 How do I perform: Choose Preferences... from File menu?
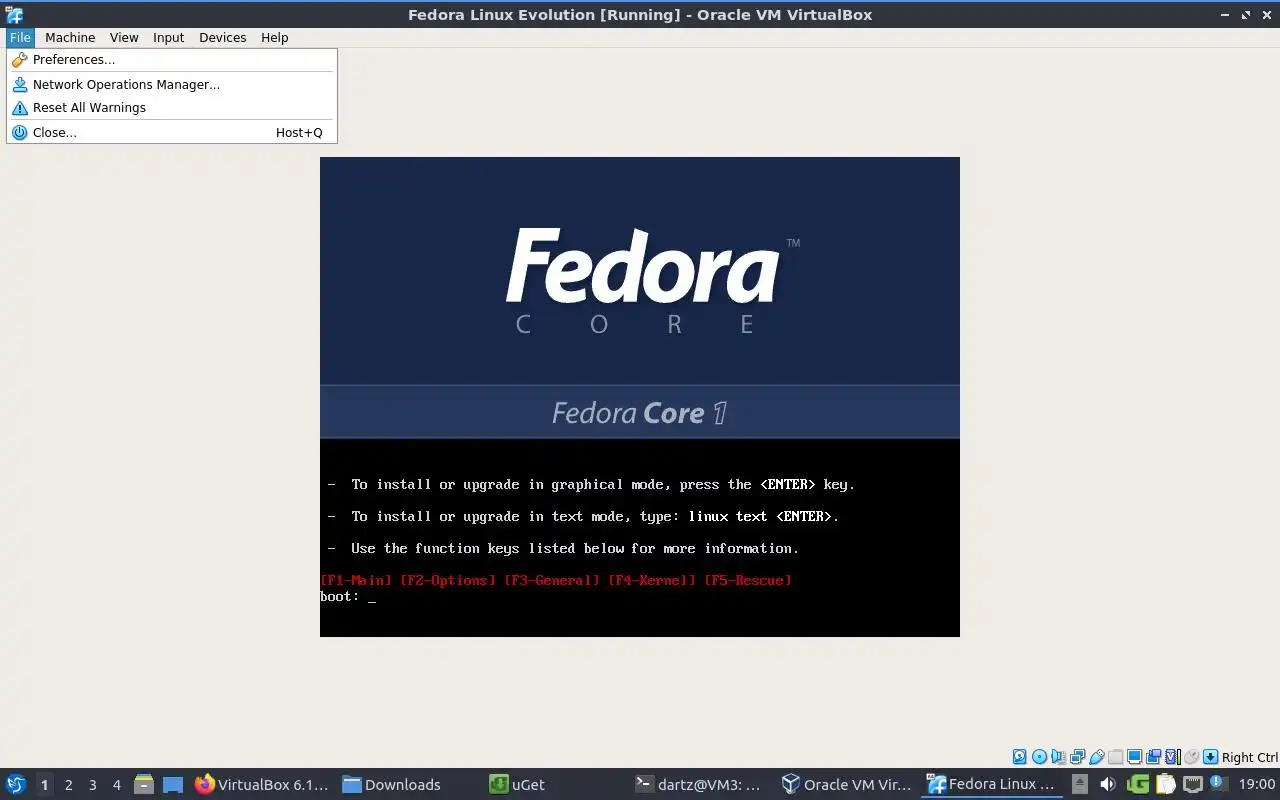click(172, 60)
